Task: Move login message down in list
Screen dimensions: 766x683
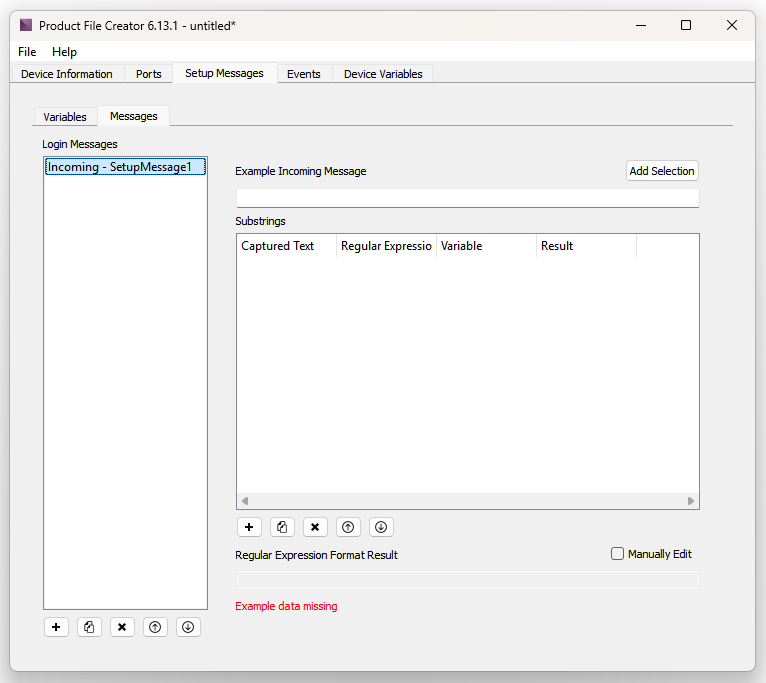Action: [x=188, y=627]
